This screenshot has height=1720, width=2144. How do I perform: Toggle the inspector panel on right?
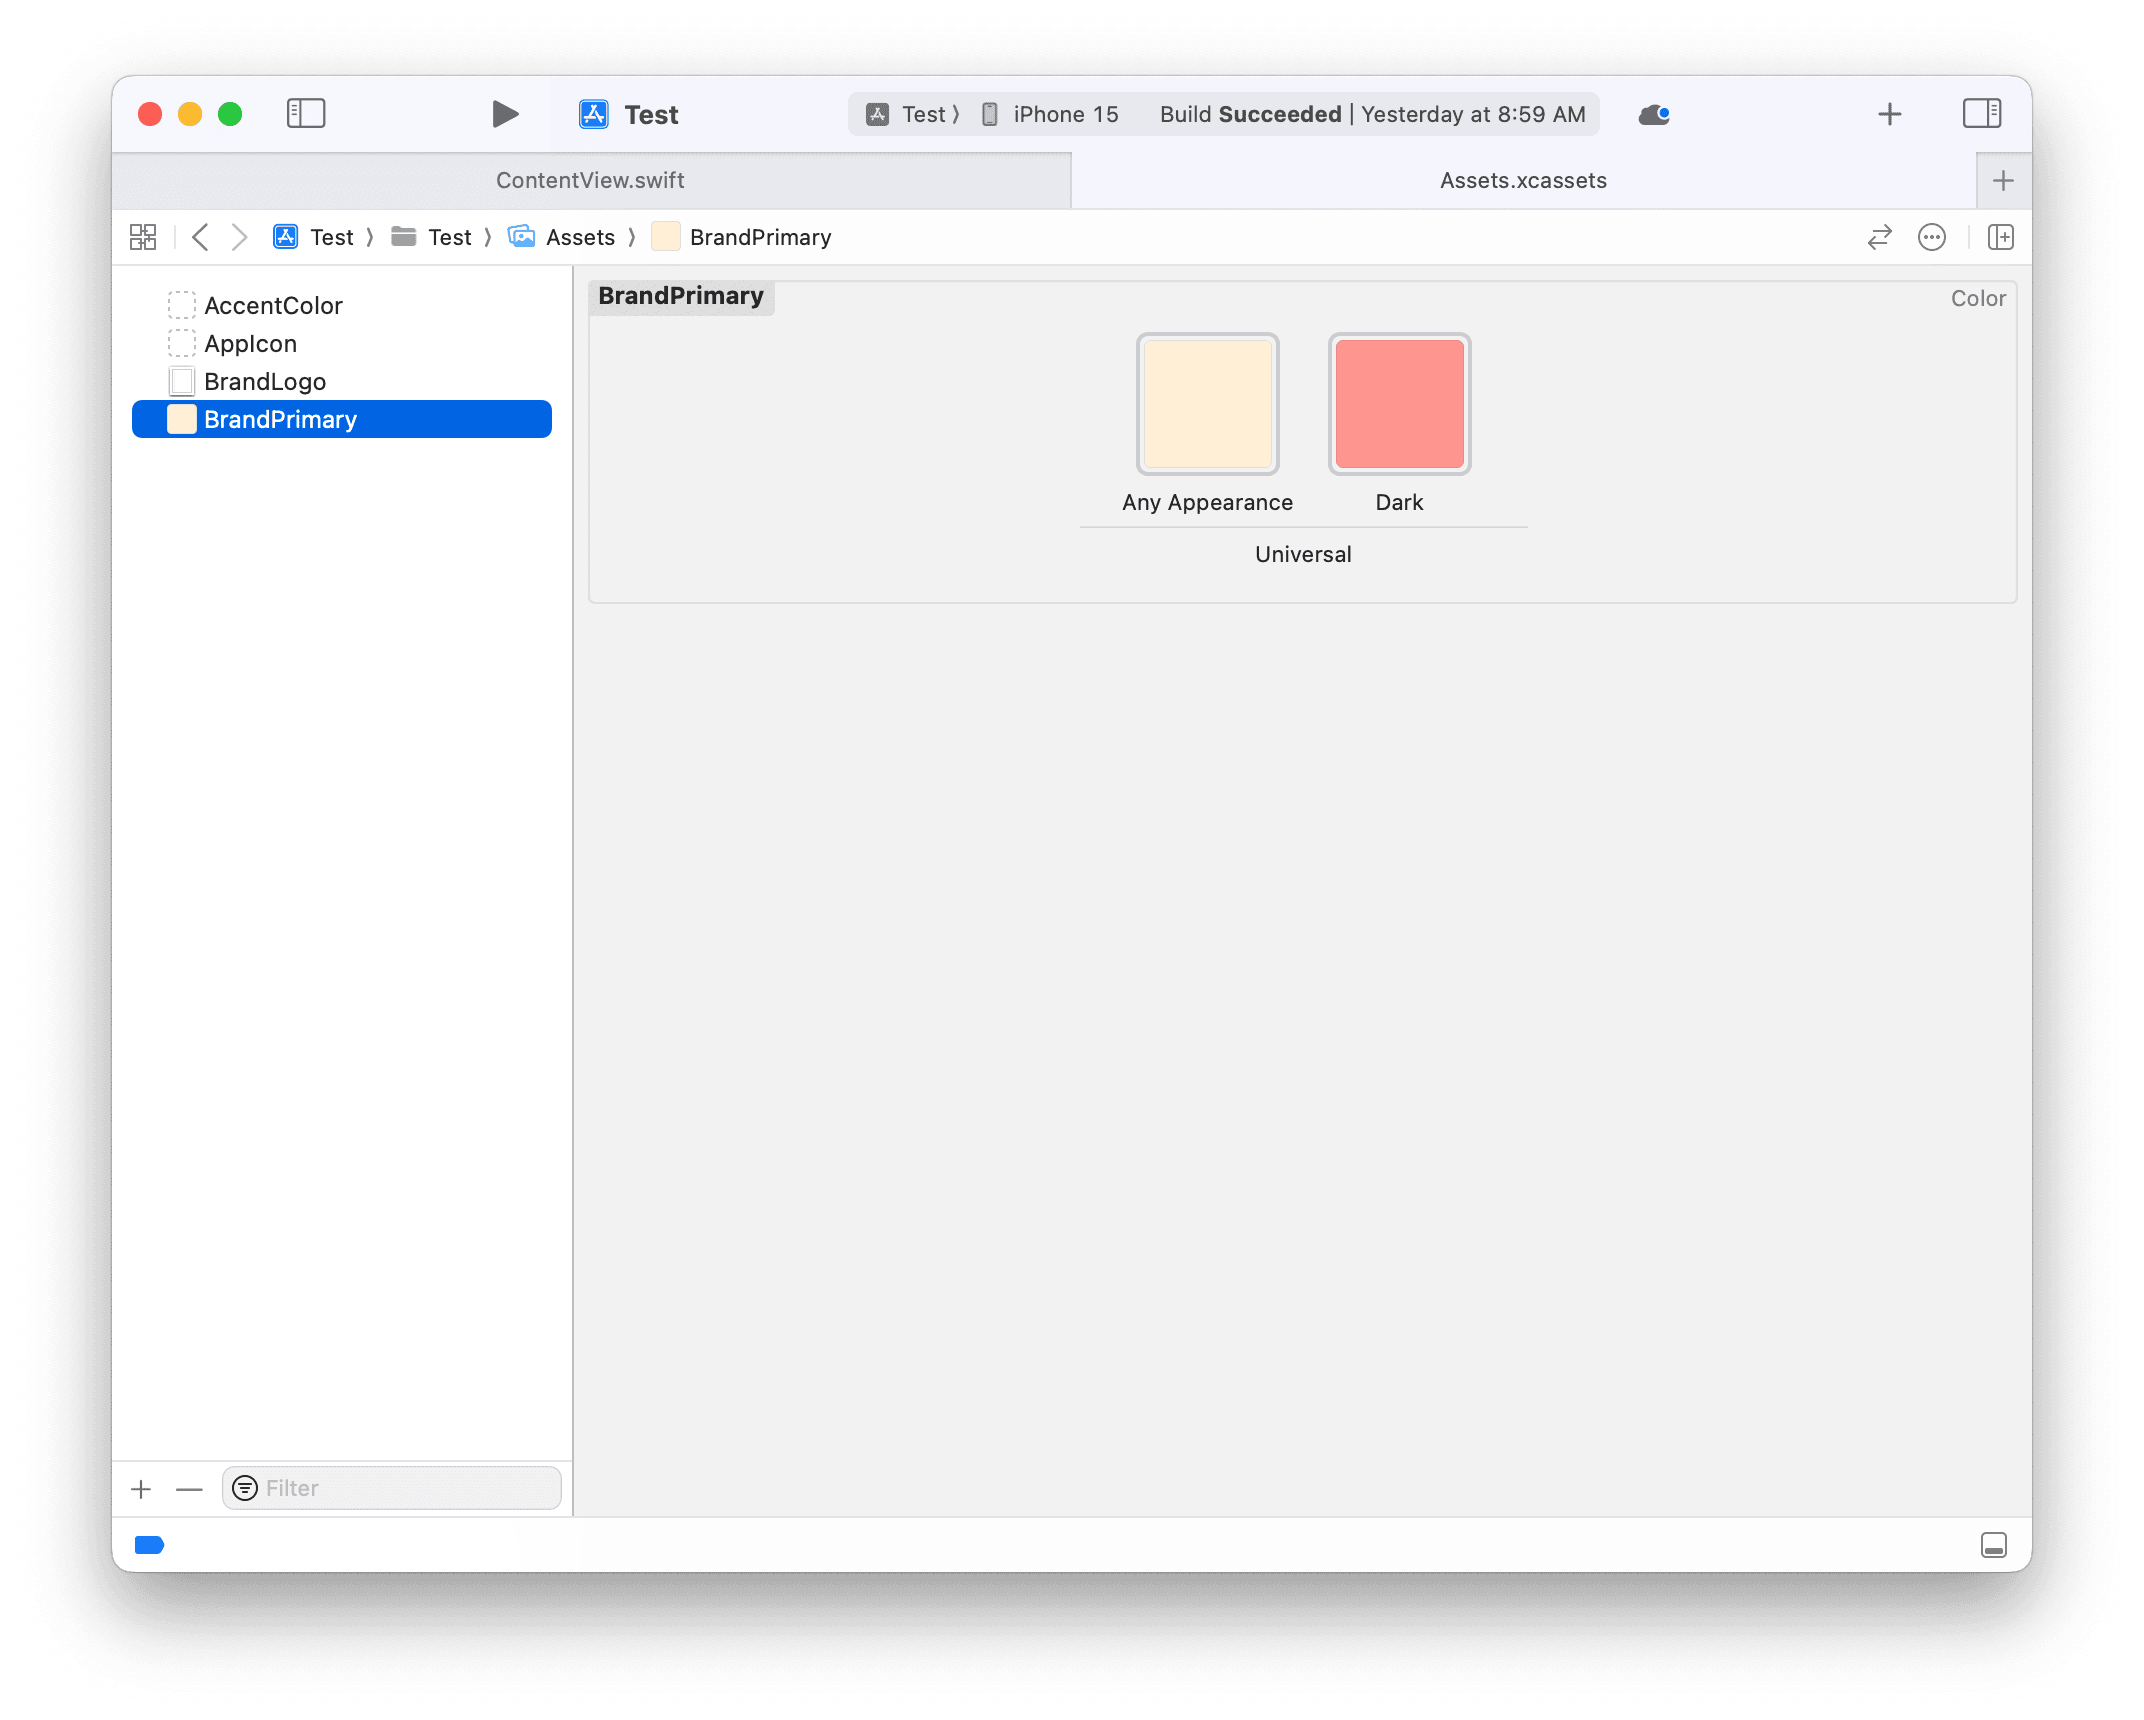(x=1981, y=114)
